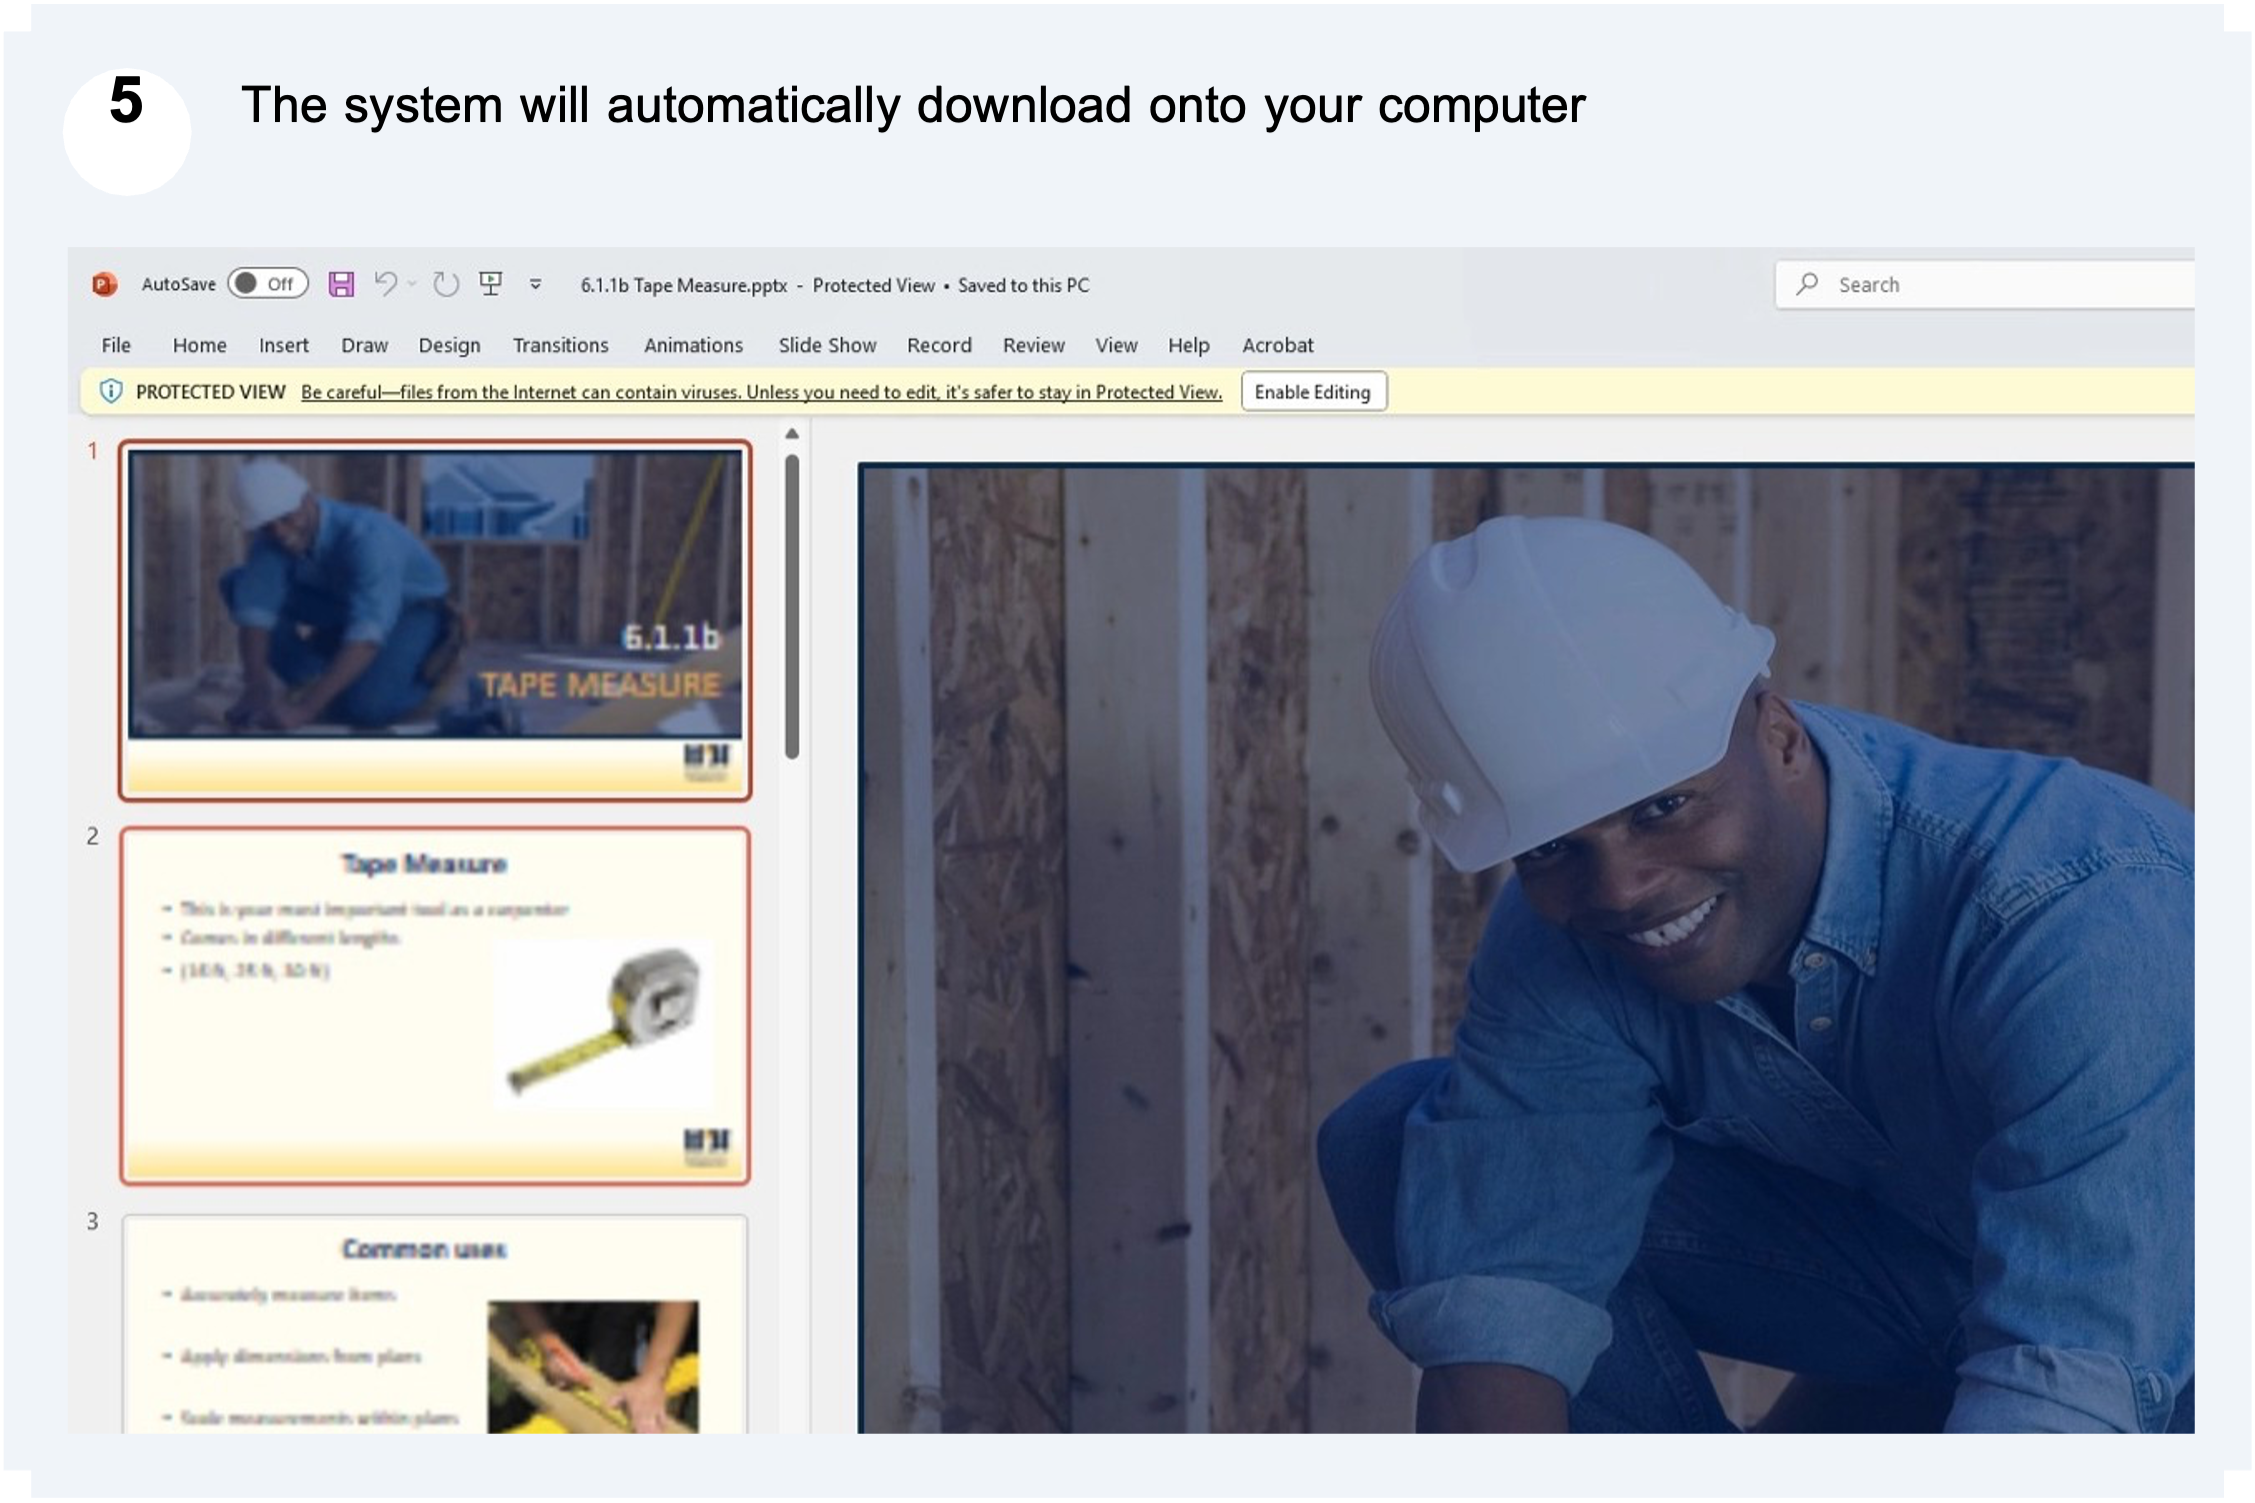Click the purple Save icon
Screen dimensions: 2255x1503
(341, 285)
